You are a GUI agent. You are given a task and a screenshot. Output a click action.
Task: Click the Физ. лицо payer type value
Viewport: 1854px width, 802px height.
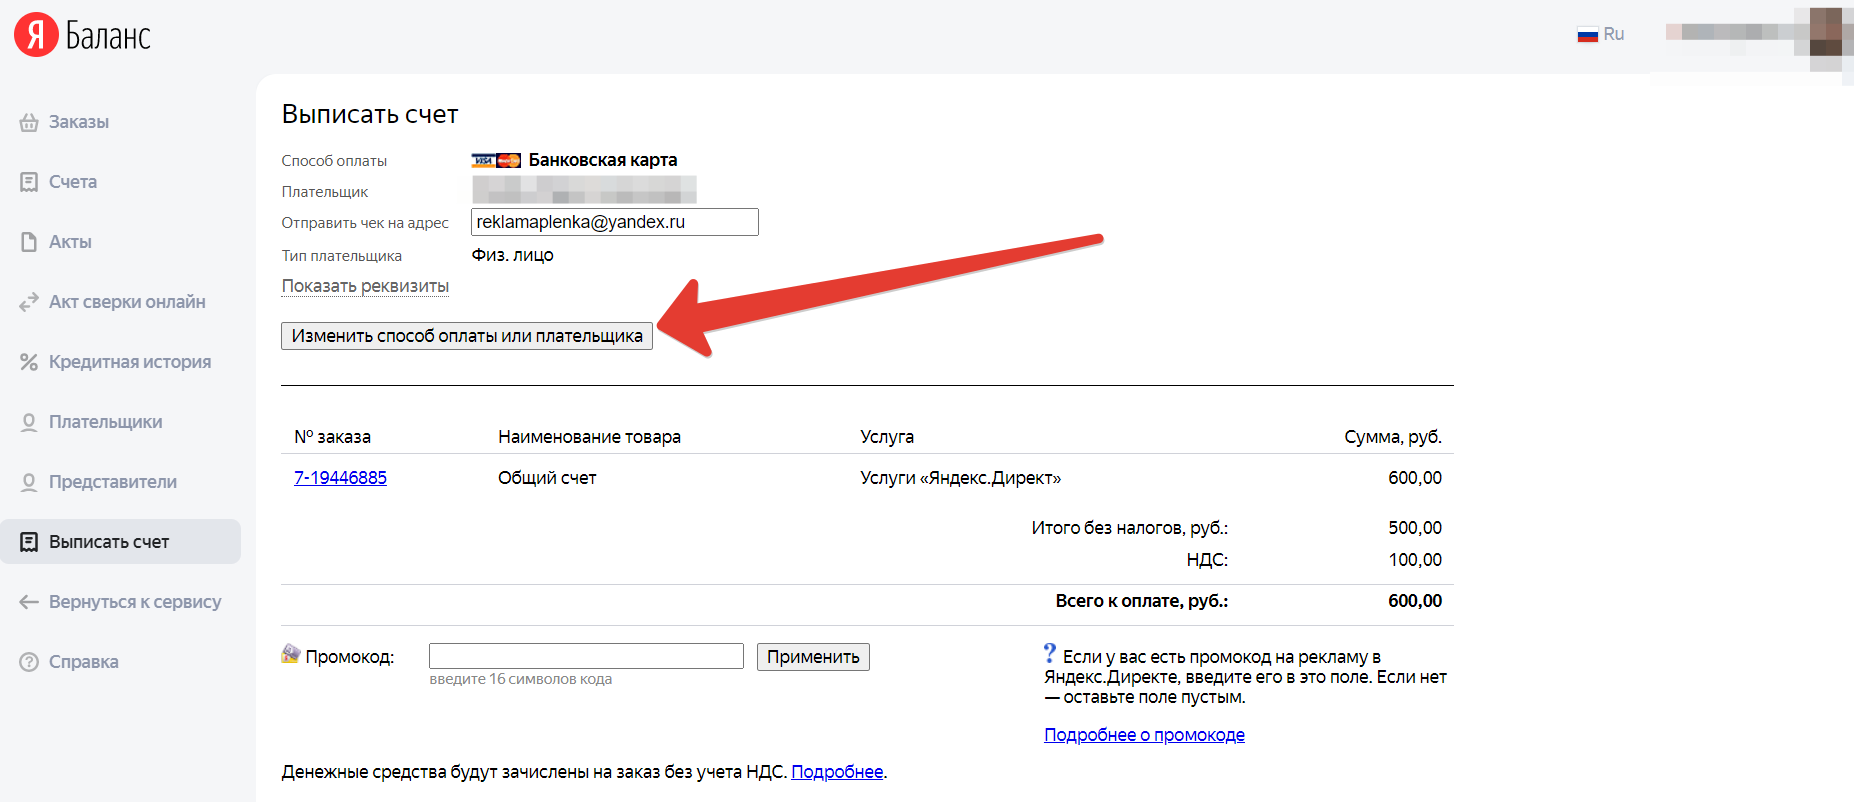[x=513, y=255]
